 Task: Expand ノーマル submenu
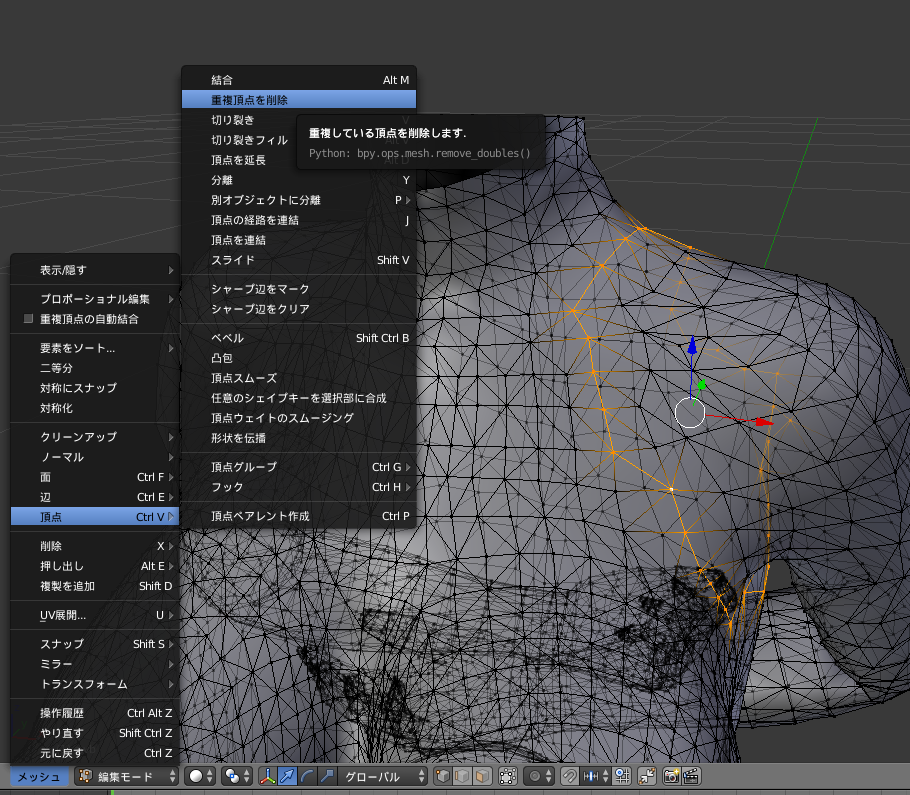(x=95, y=457)
